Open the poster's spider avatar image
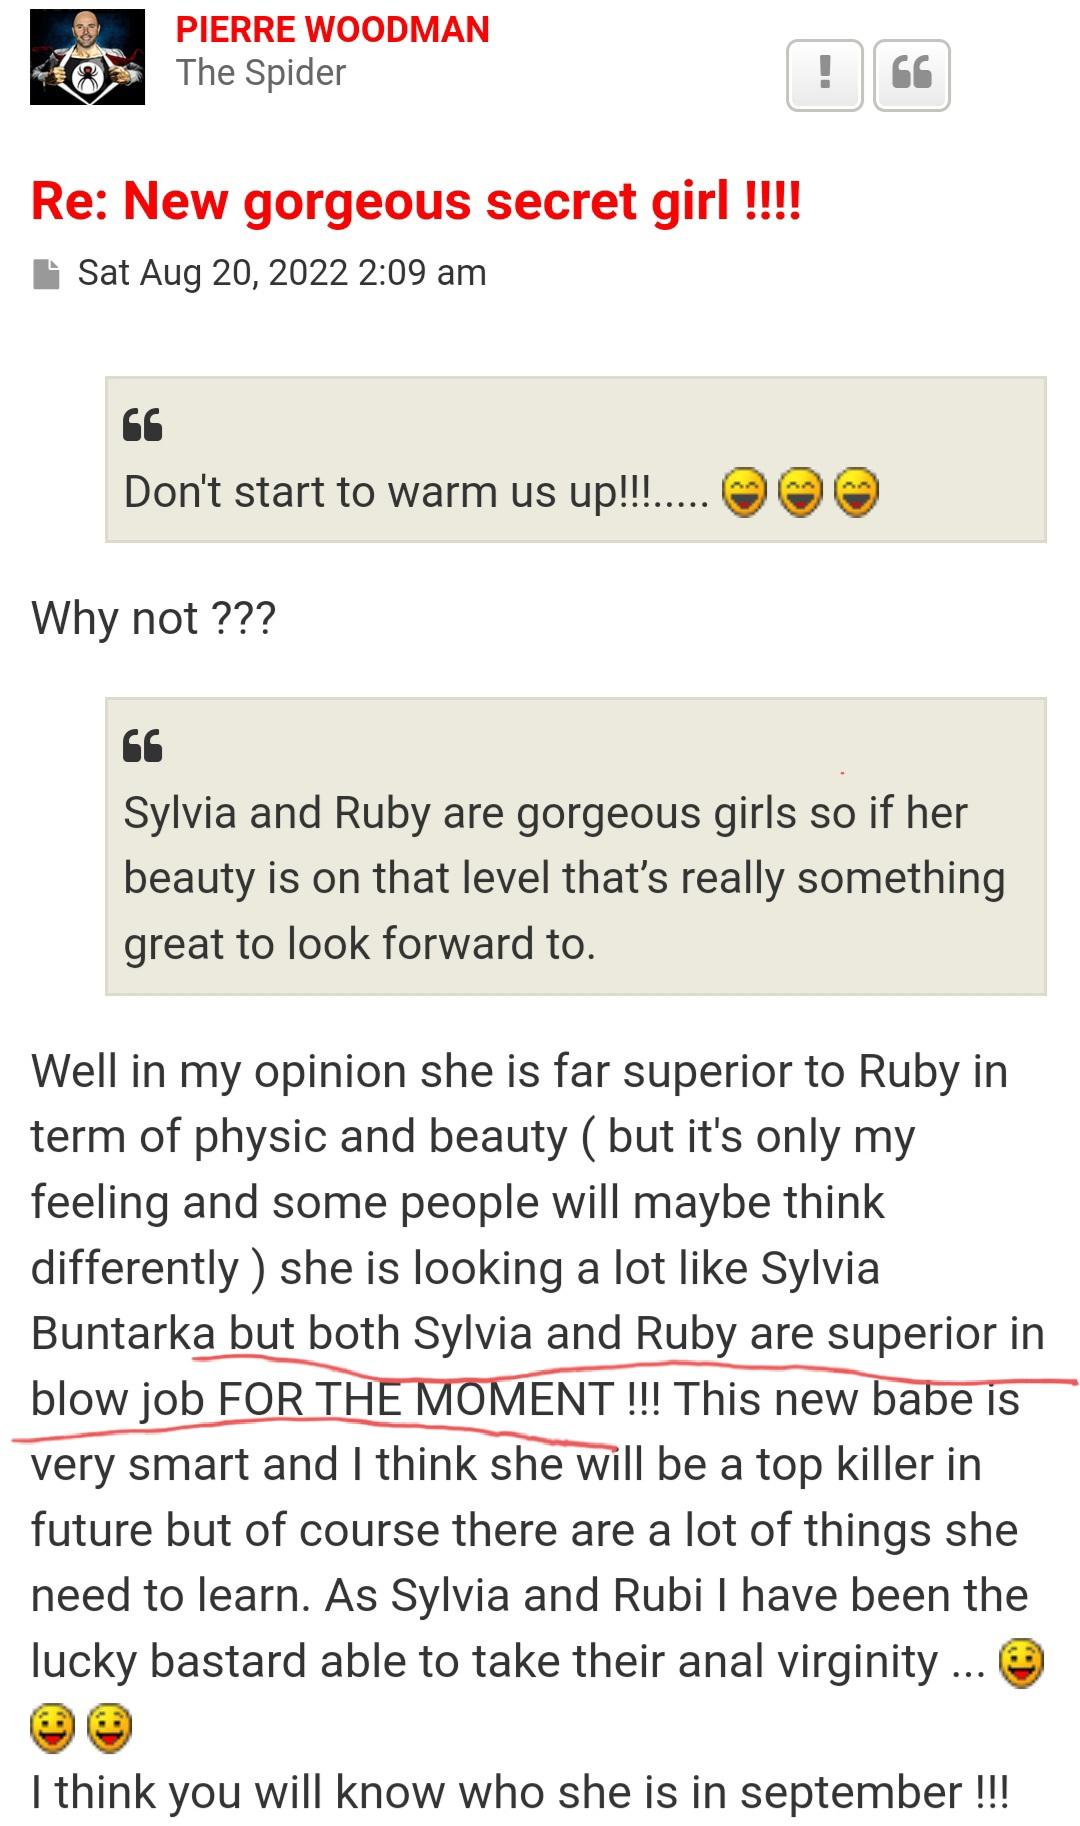The height and width of the screenshot is (1826, 1080). 87,58
